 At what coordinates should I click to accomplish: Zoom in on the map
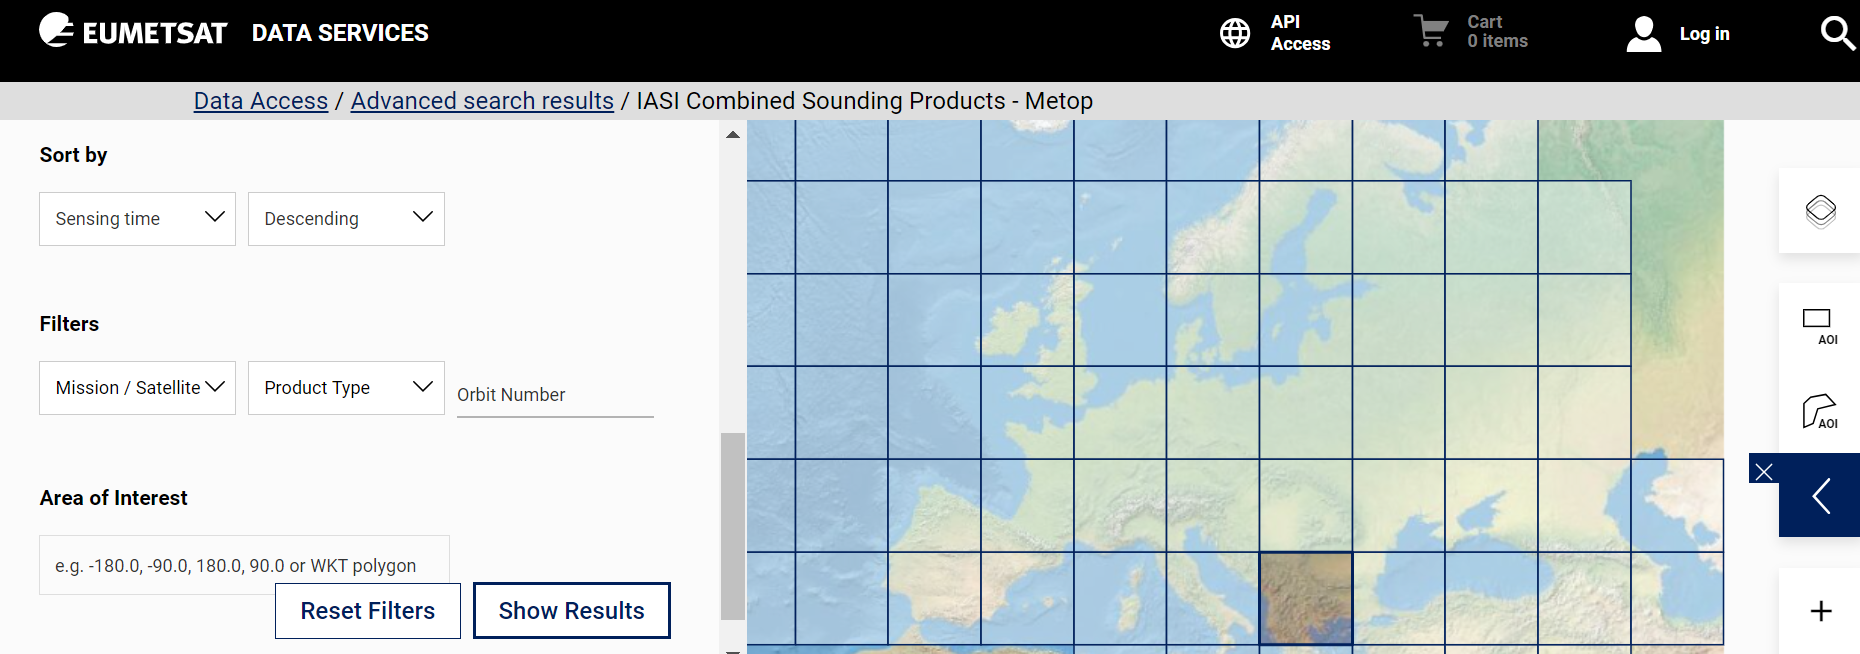pos(1820,611)
